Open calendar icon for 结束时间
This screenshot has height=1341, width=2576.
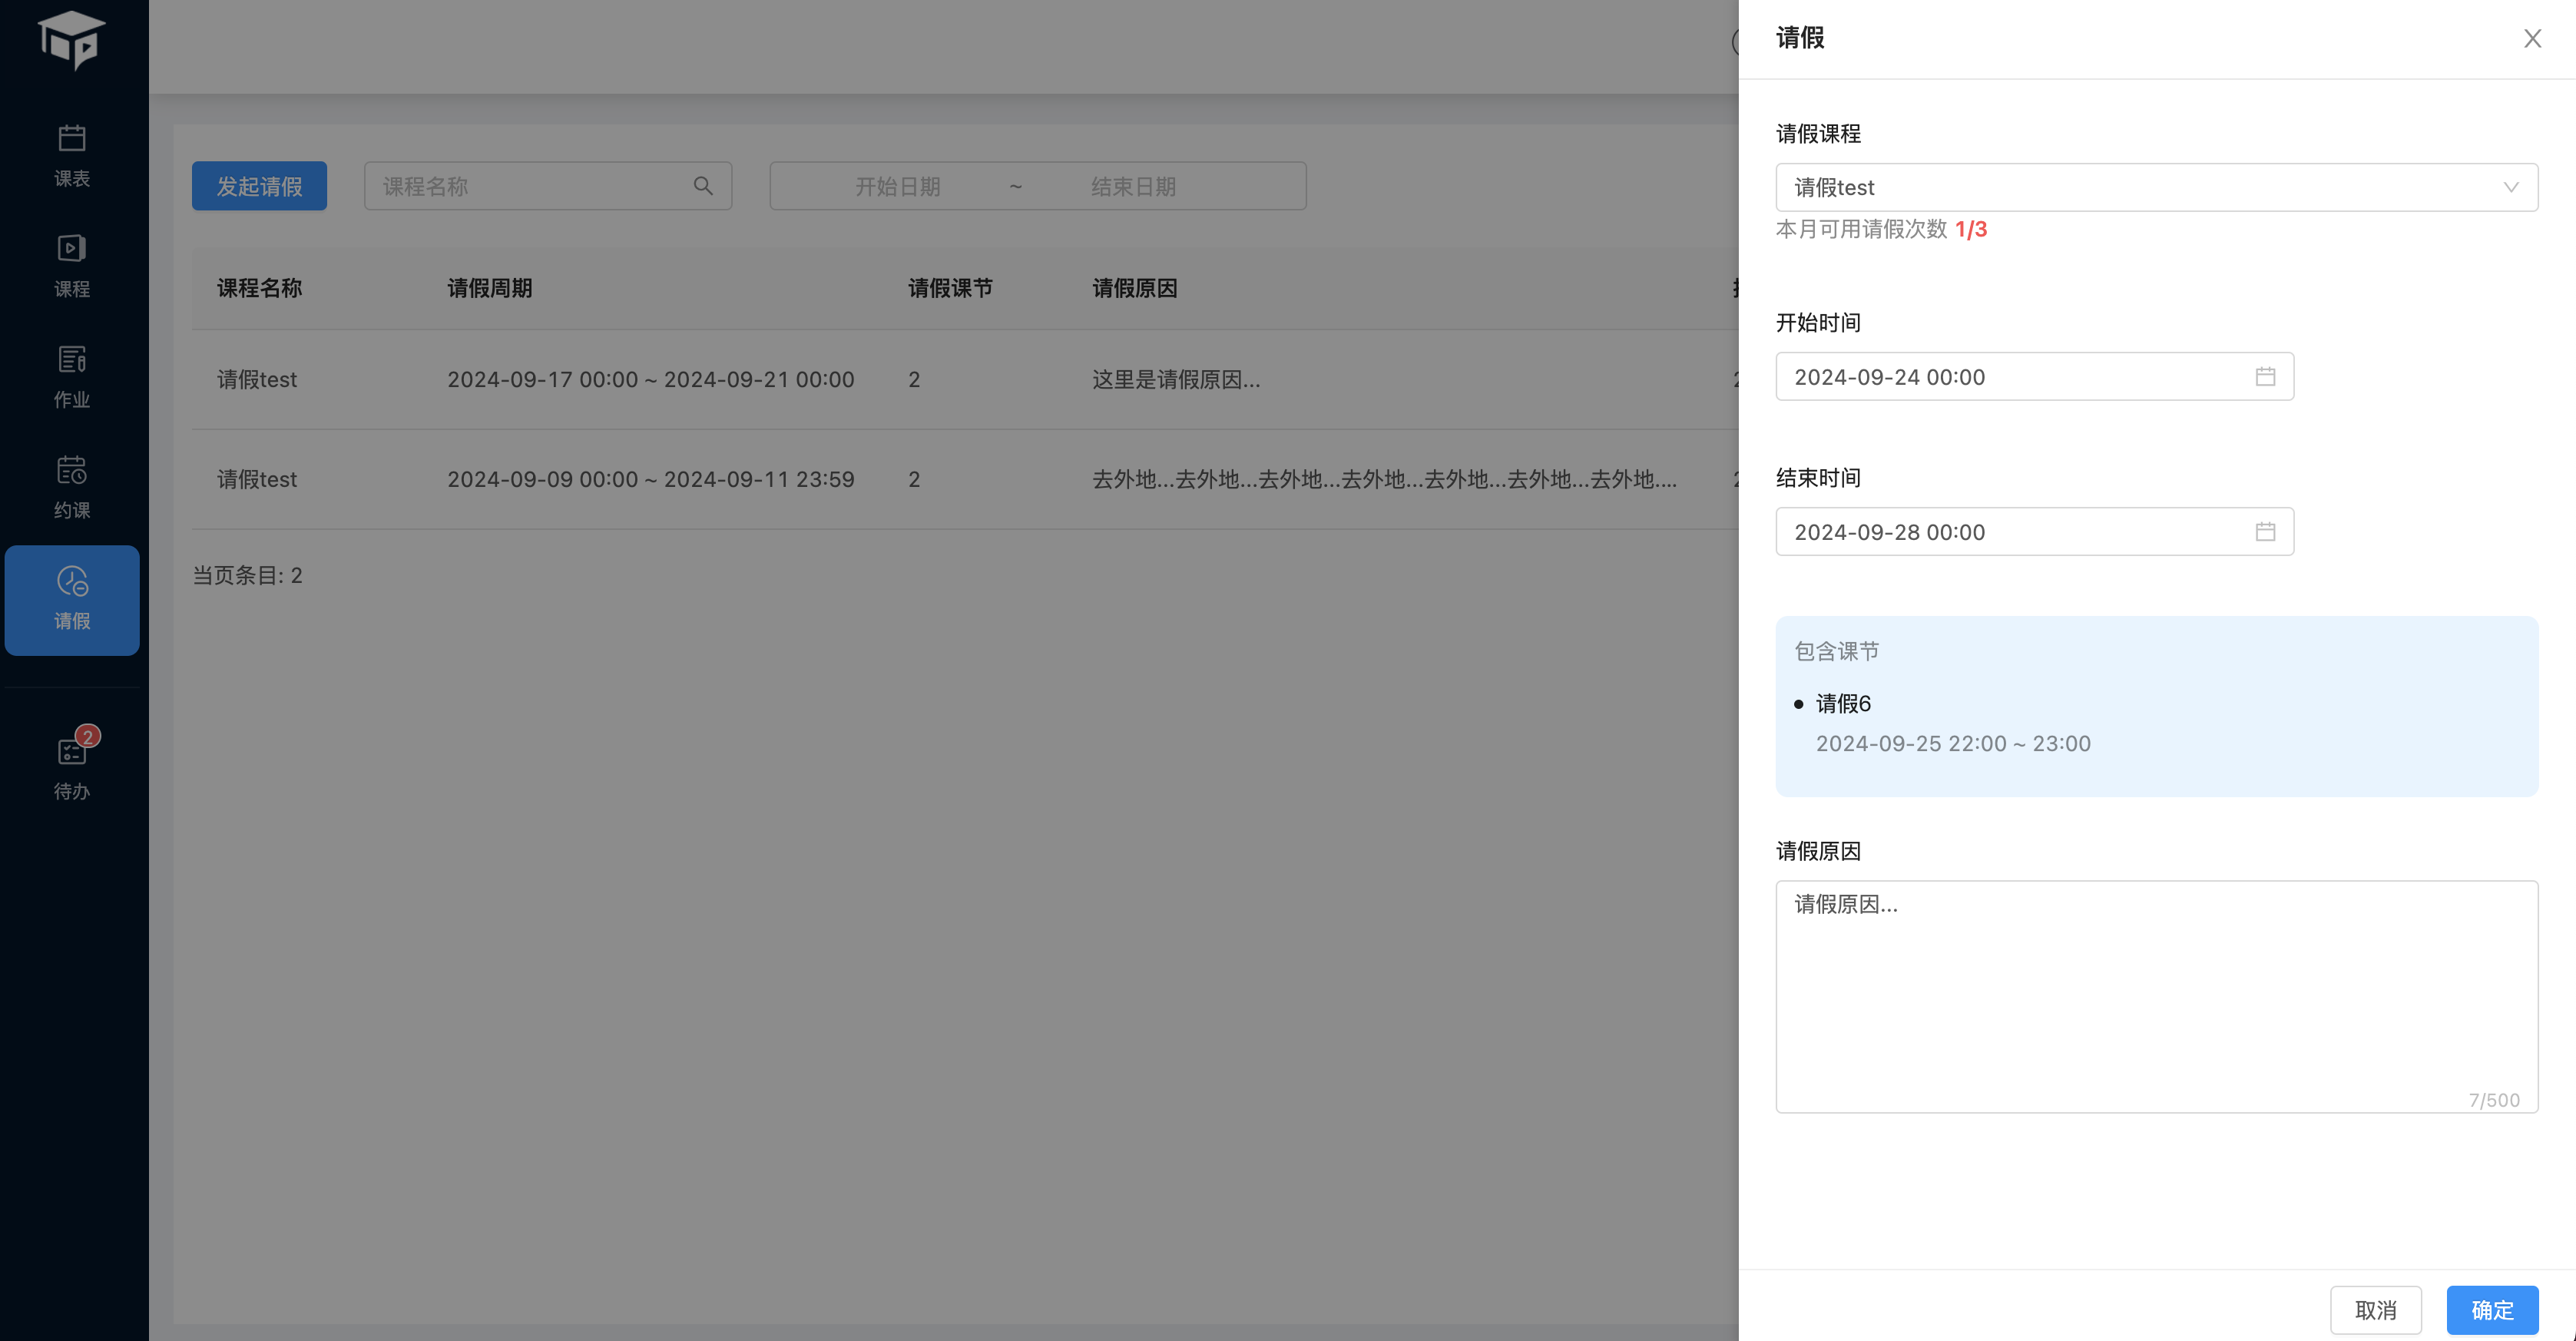2265,532
